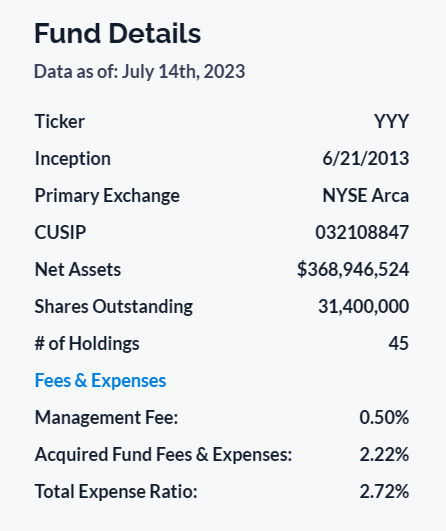Click the Management Fee 0.50% value

pos(384,417)
